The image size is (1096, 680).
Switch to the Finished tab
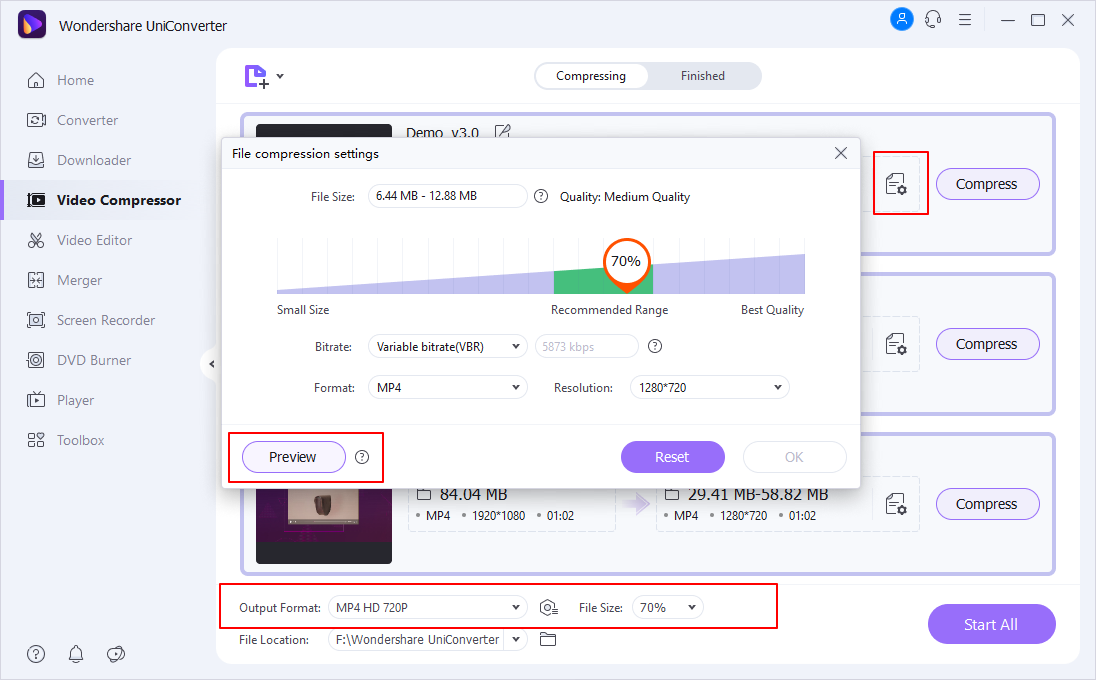pyautogui.click(x=703, y=76)
